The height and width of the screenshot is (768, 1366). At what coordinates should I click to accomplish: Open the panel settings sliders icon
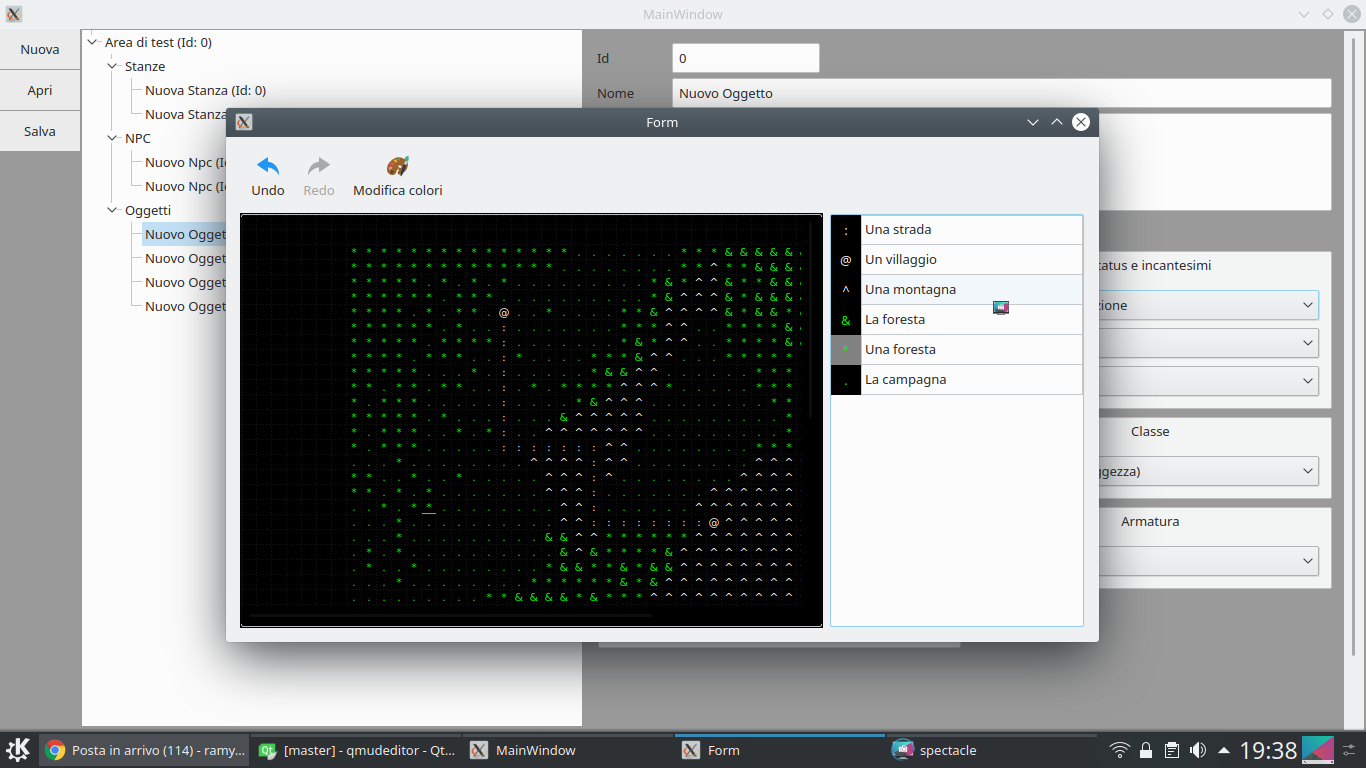click(1350, 750)
